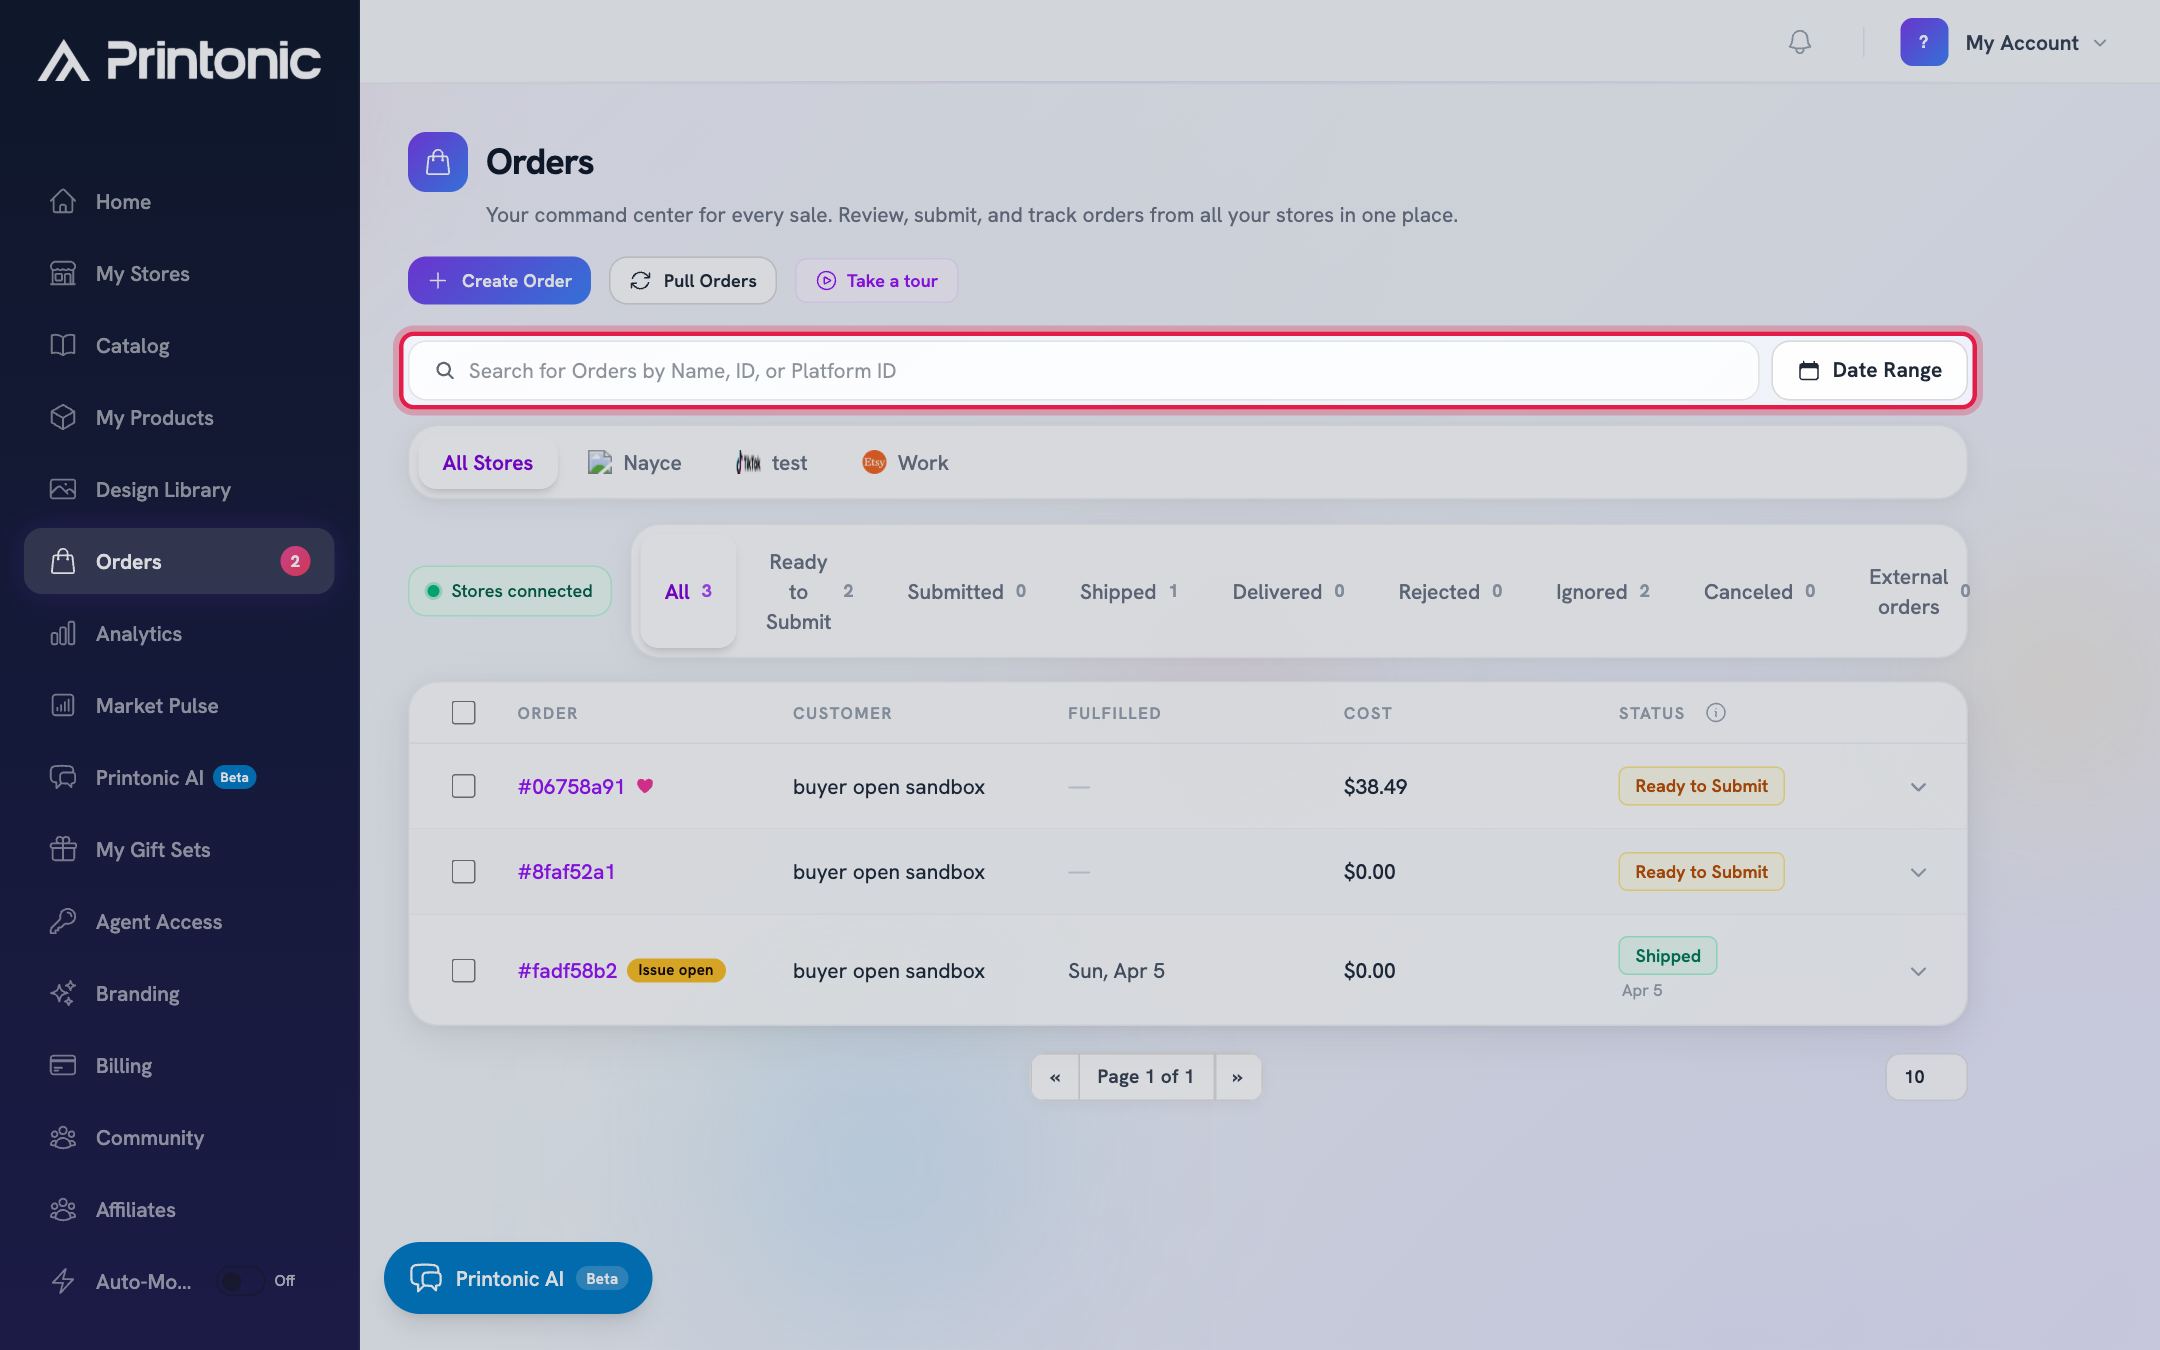Open the notifications bell icon
Screen dimensions: 2160x1350
(1799, 42)
